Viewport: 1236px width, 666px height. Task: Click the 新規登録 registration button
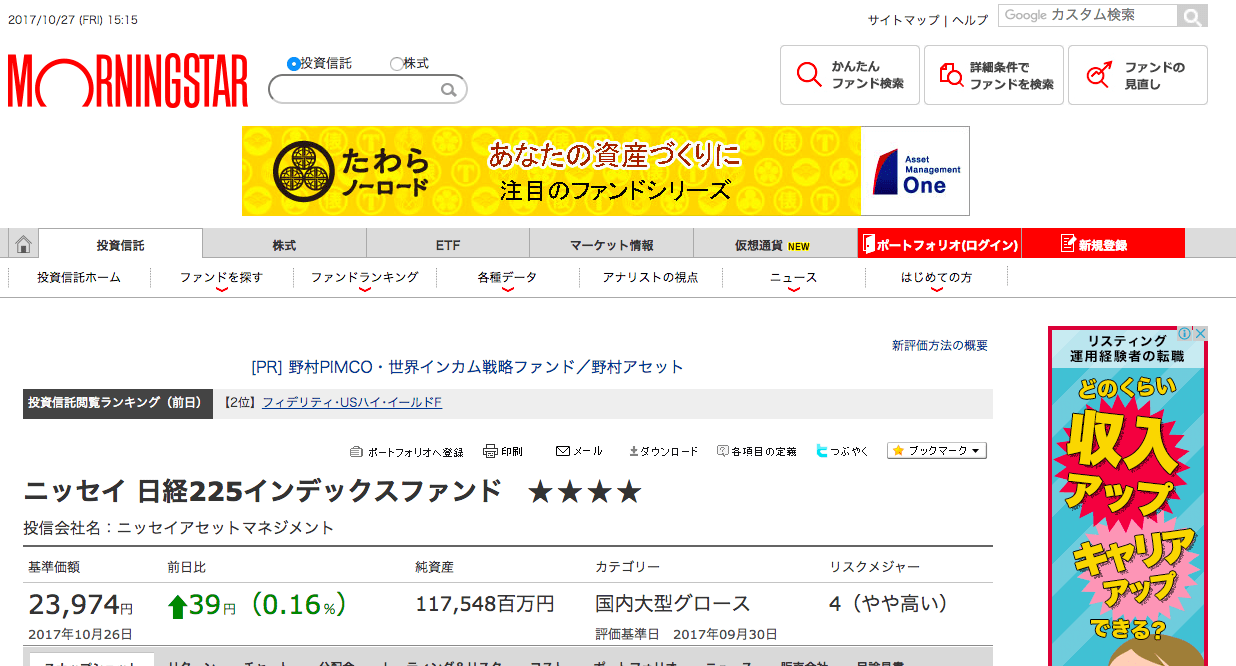pyautogui.click(x=1101, y=243)
